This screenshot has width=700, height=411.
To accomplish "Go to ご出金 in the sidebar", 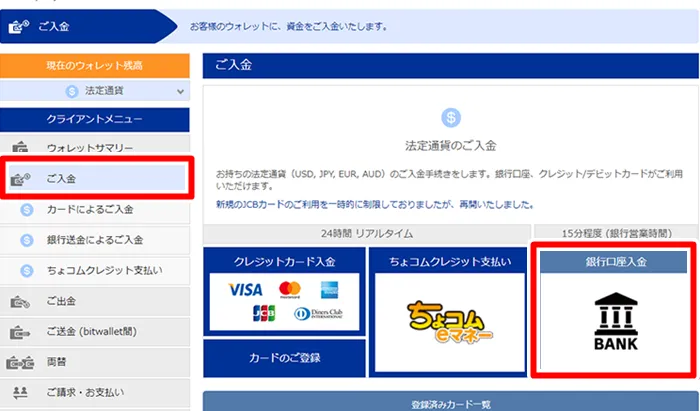I will click(95, 301).
